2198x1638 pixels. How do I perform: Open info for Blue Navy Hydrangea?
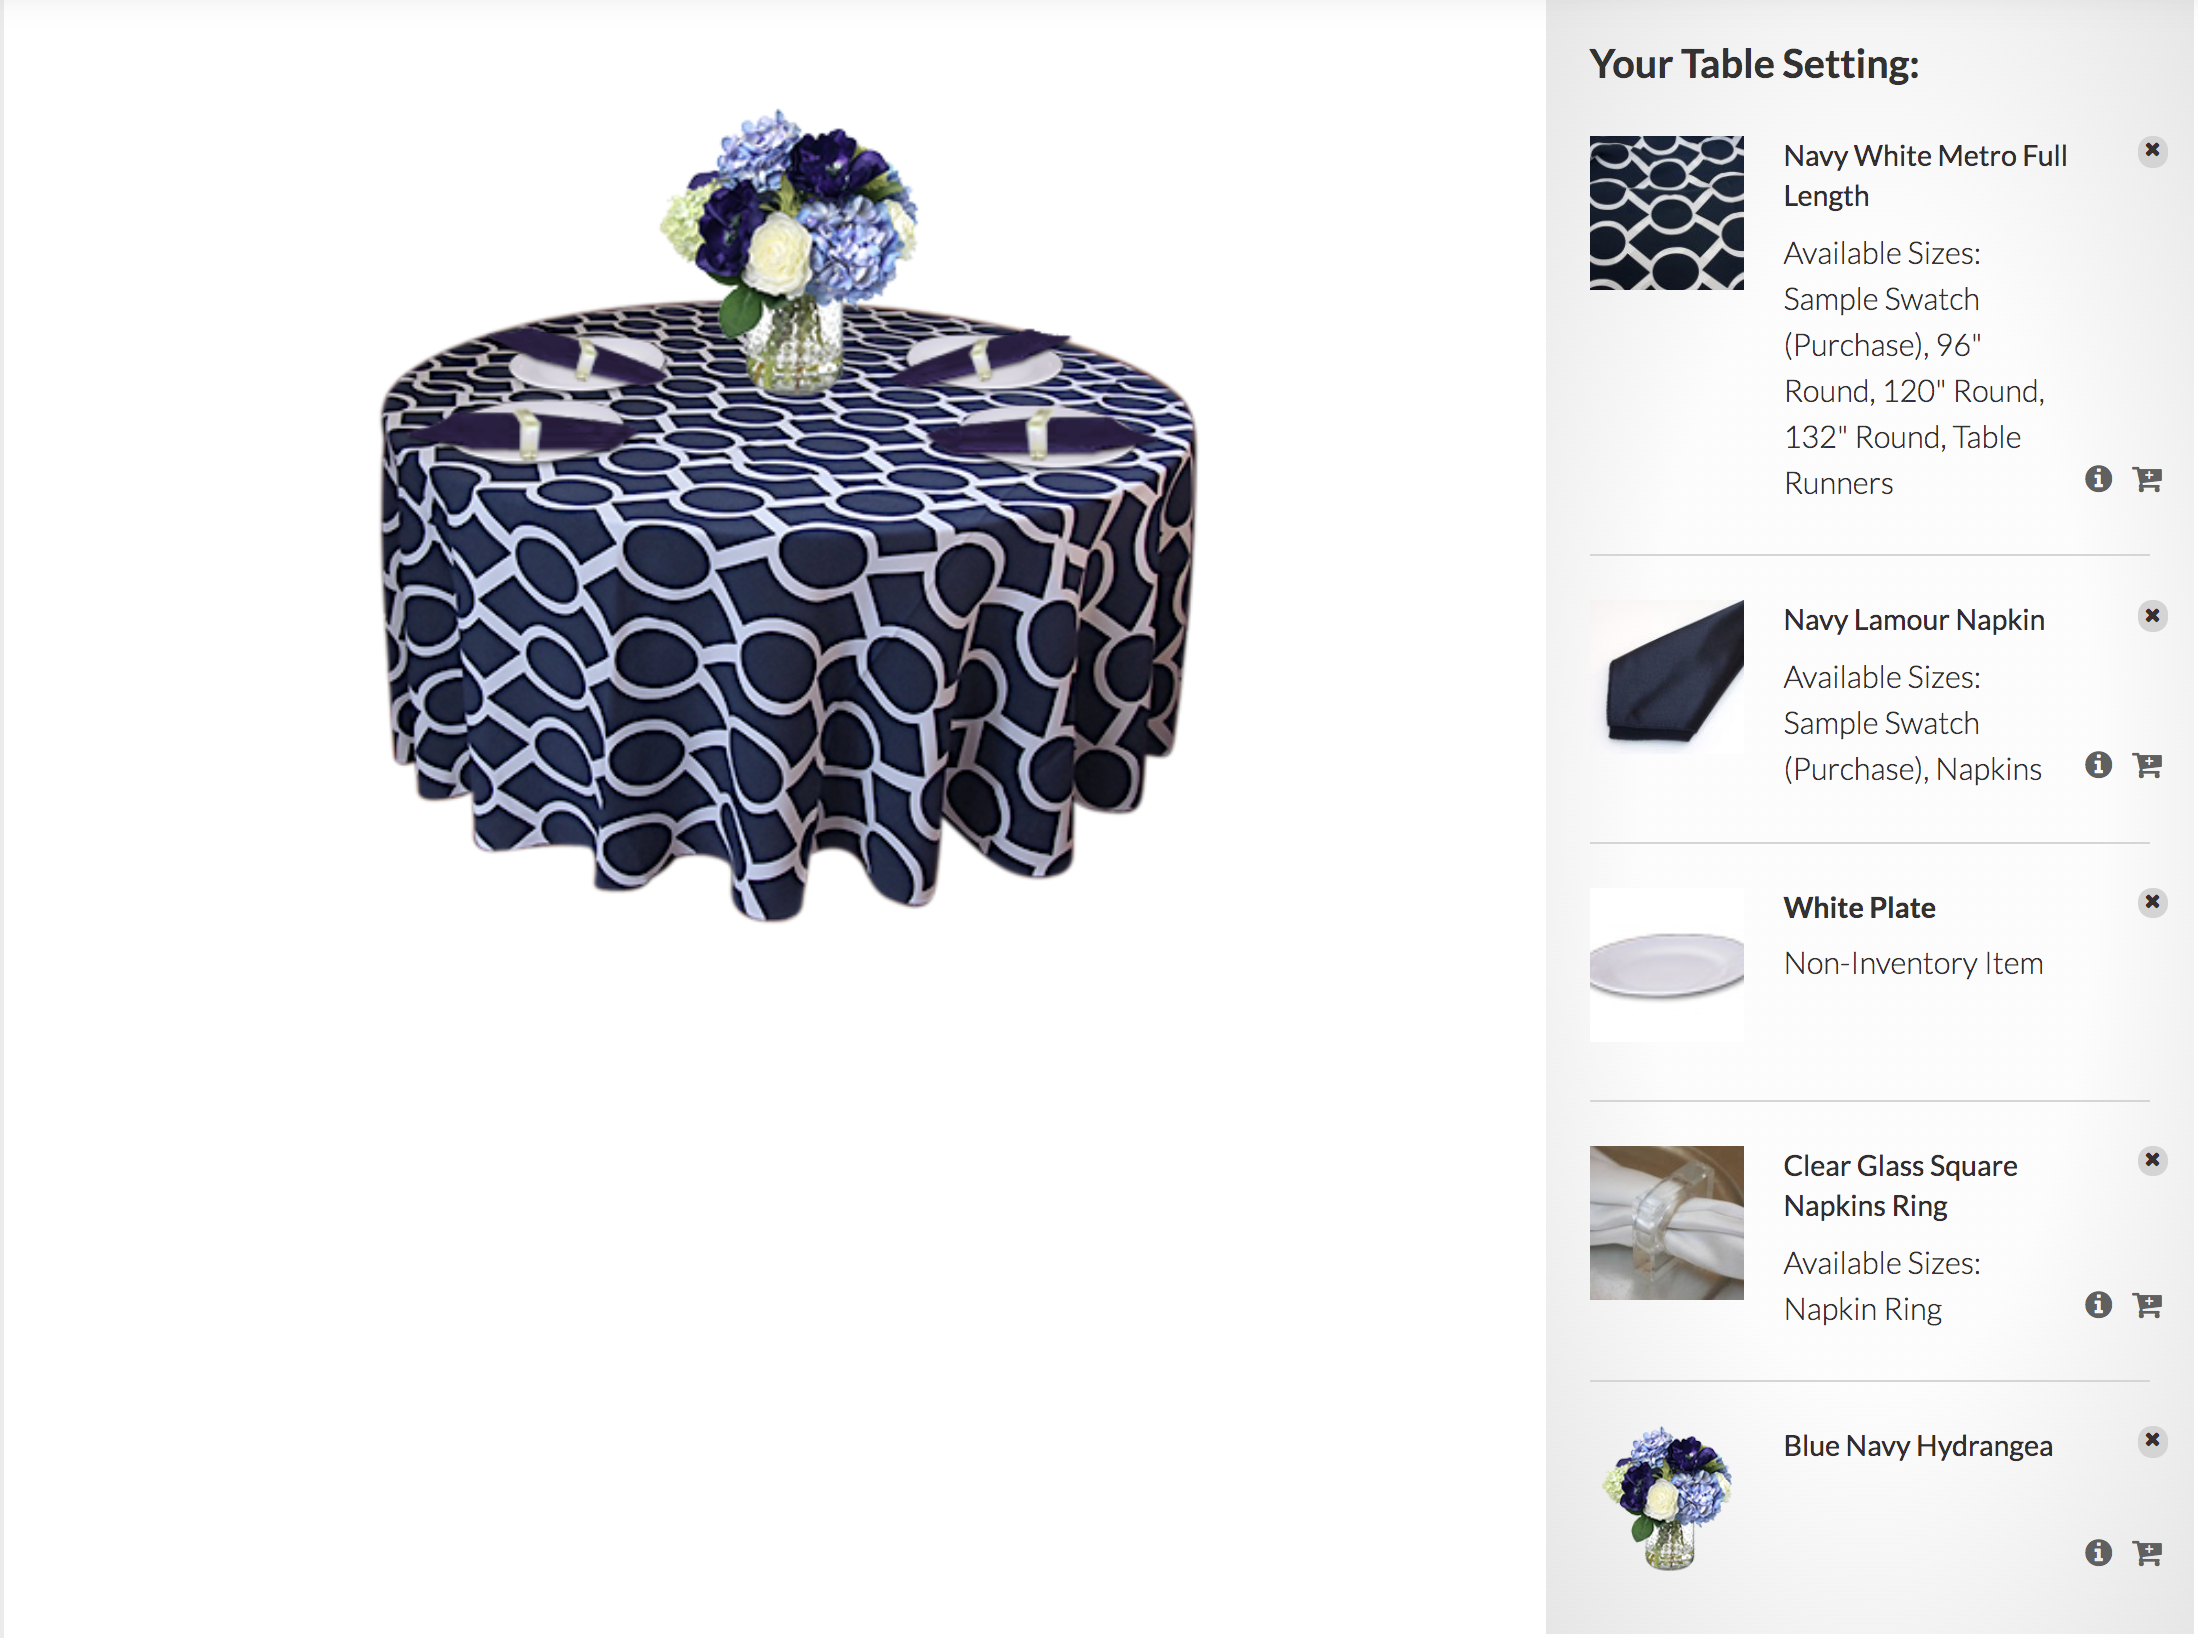coord(2098,1552)
